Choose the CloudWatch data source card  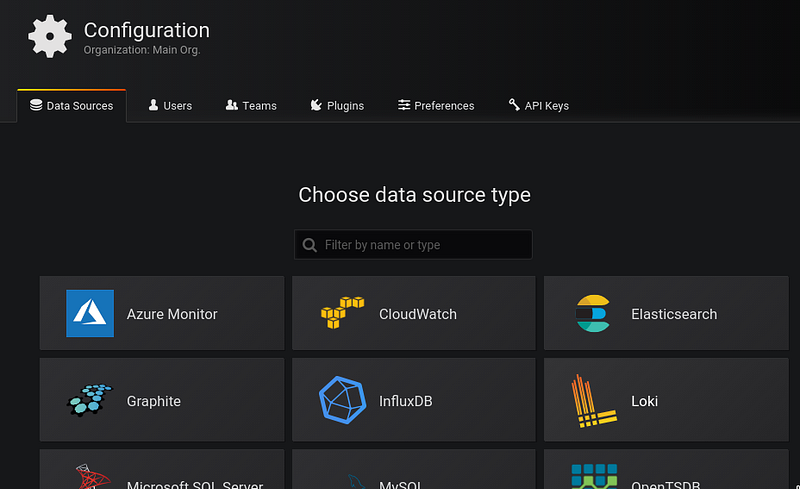(x=414, y=313)
